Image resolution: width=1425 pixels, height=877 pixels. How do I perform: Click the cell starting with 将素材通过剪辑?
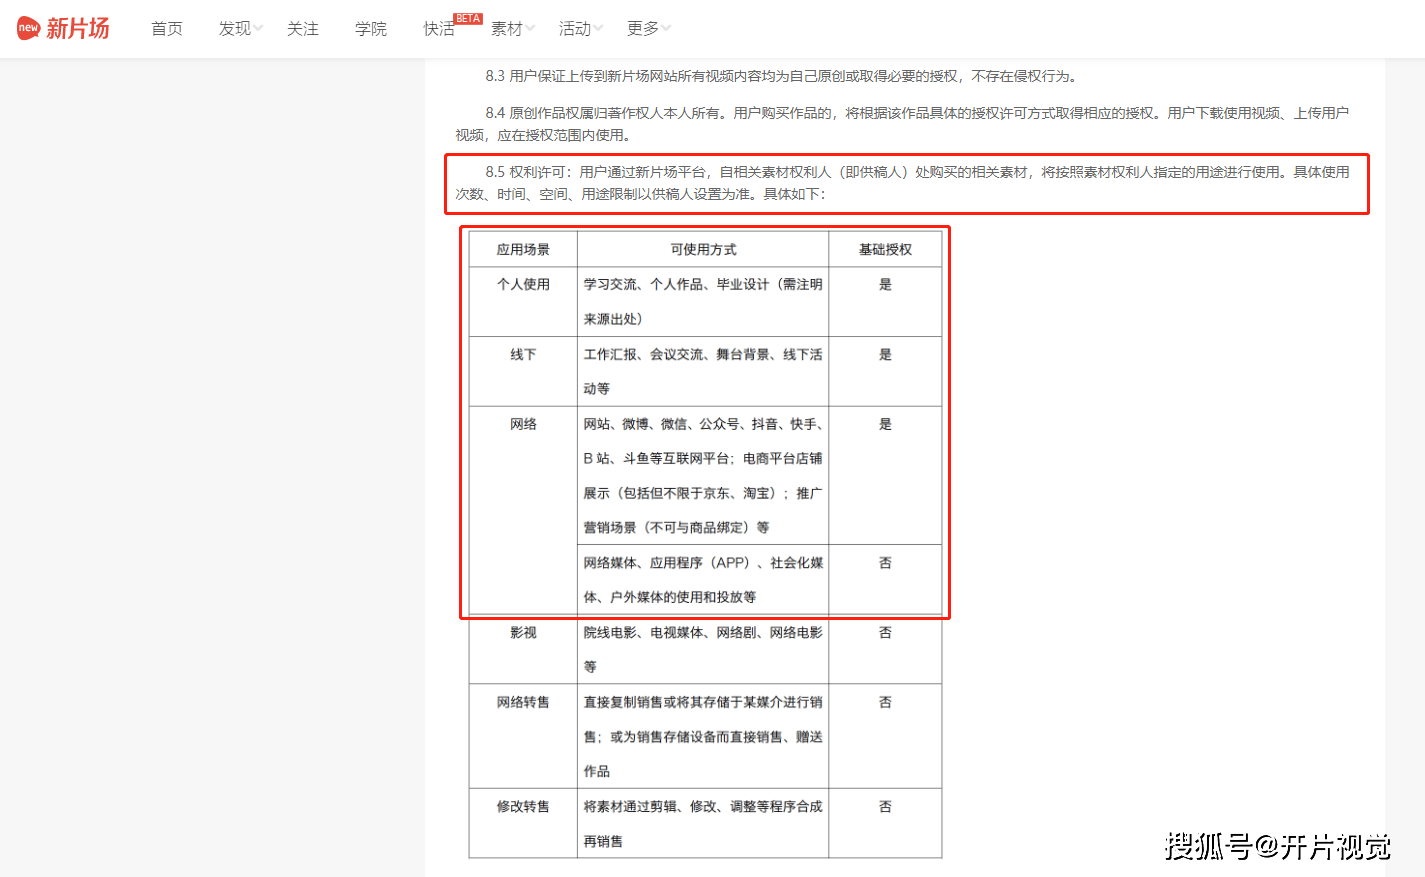[x=703, y=823]
